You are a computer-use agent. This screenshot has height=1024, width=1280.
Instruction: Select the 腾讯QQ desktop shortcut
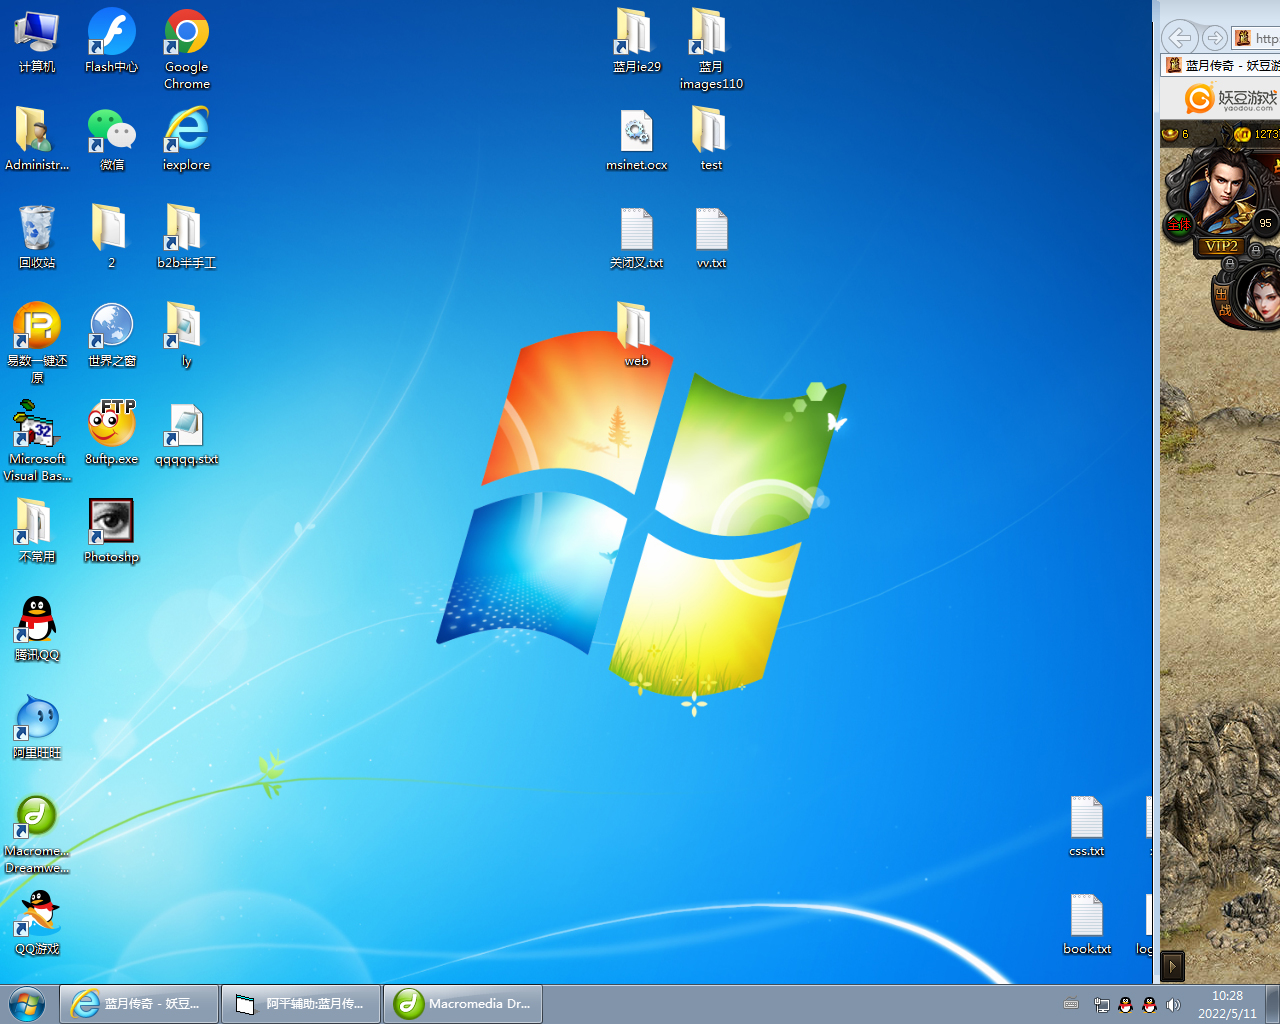[37, 629]
